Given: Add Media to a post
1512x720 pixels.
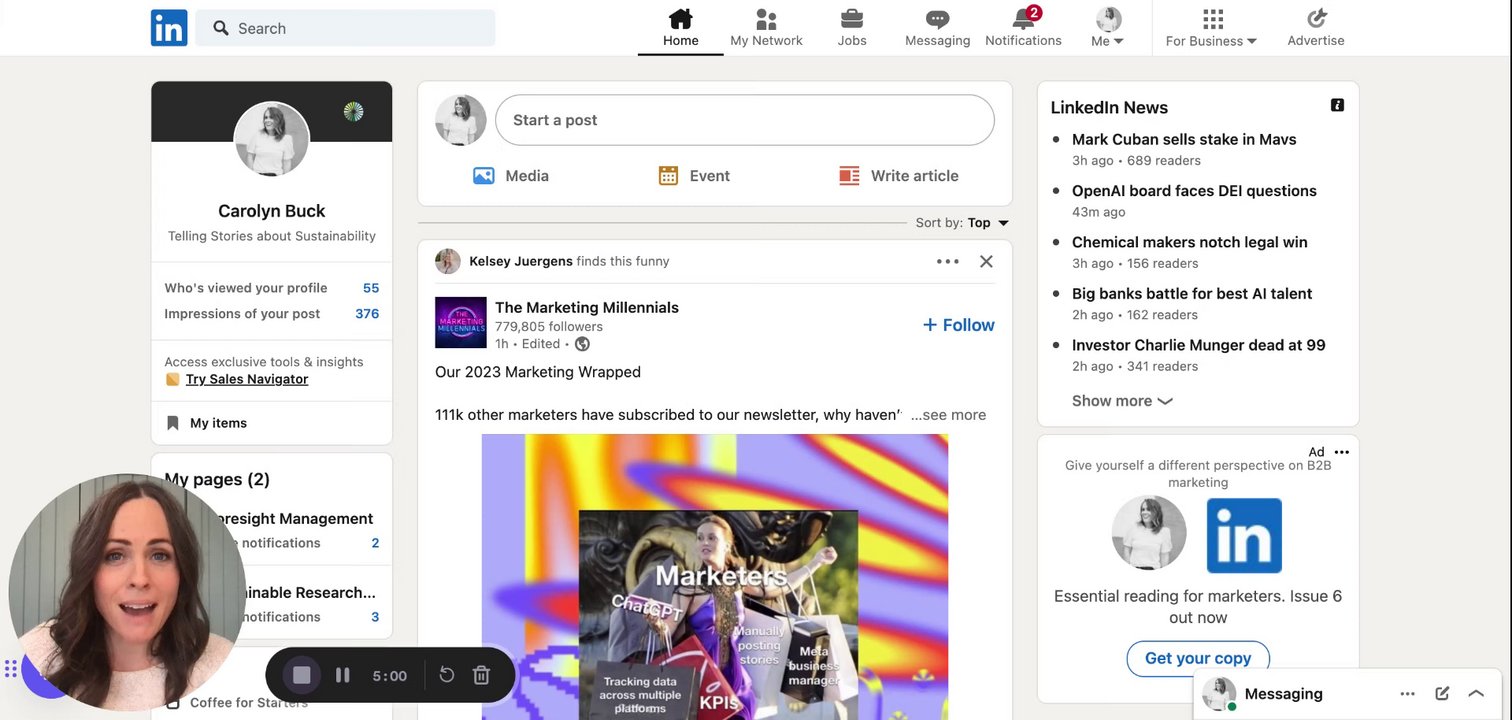Looking at the screenshot, I should click(511, 176).
